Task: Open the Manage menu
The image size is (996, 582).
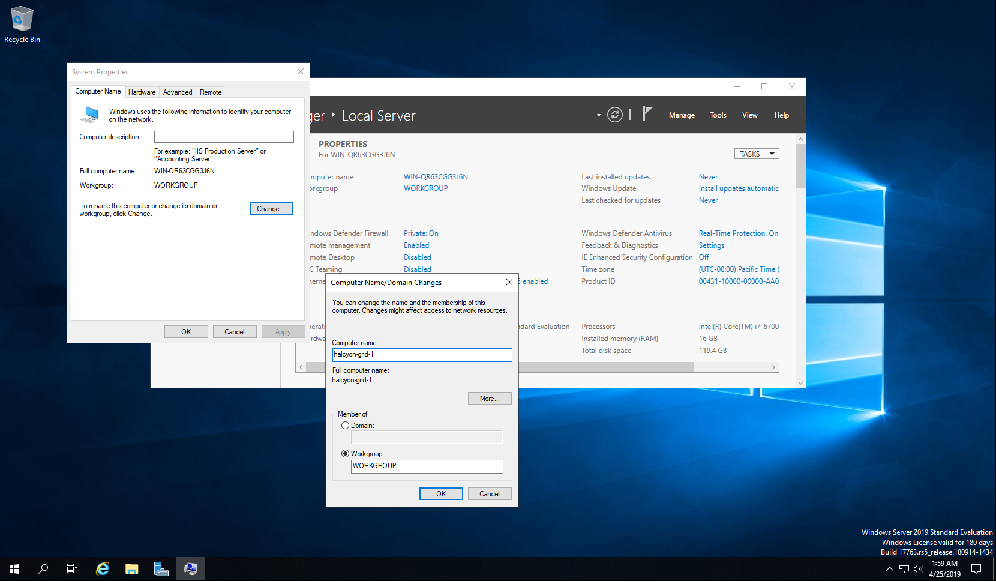Action: 682,115
